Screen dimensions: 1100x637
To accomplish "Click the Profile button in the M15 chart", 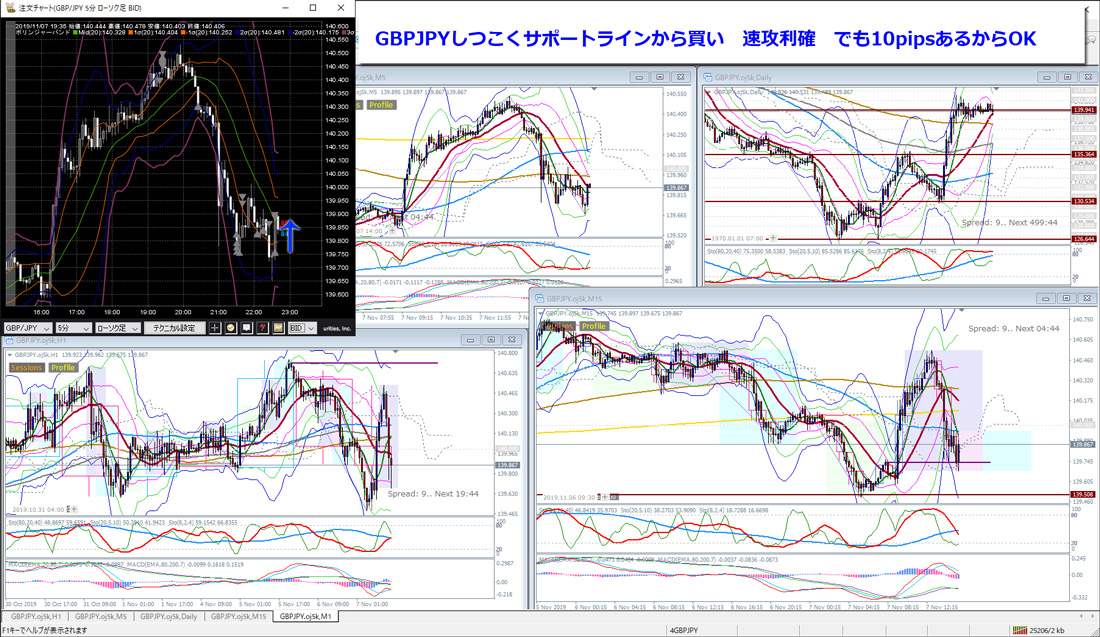I will click(593, 326).
